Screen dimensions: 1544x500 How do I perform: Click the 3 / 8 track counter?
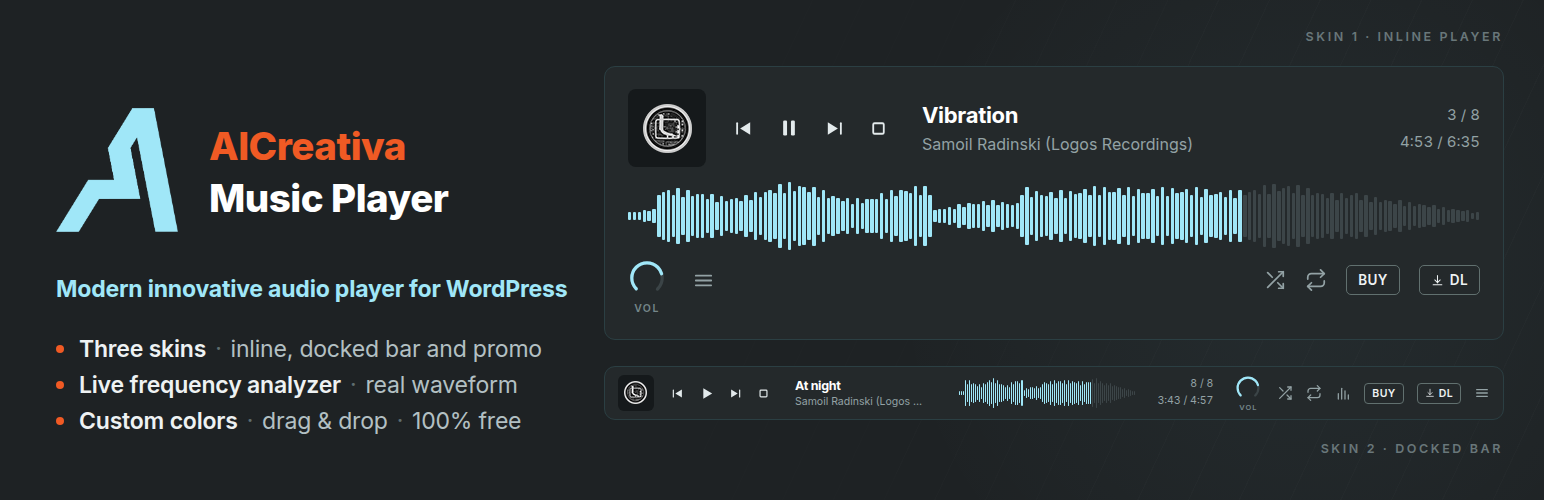(1463, 115)
